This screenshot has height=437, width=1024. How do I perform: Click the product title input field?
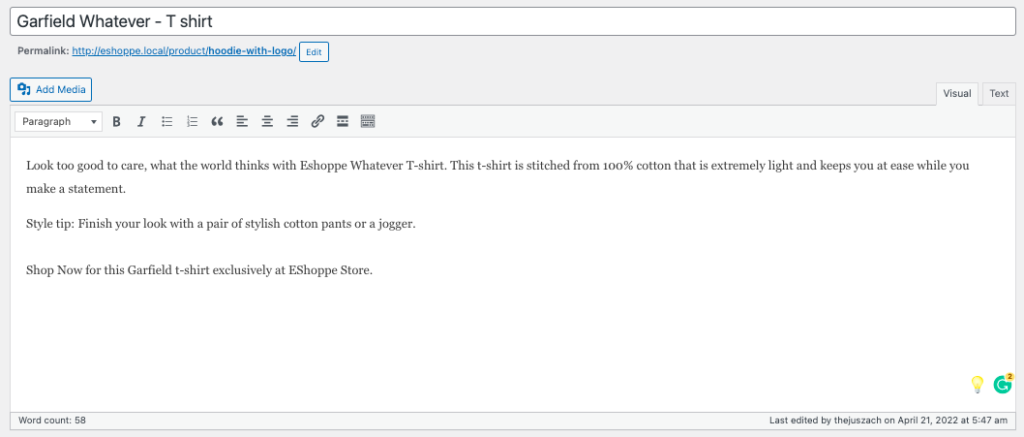[x=512, y=22]
